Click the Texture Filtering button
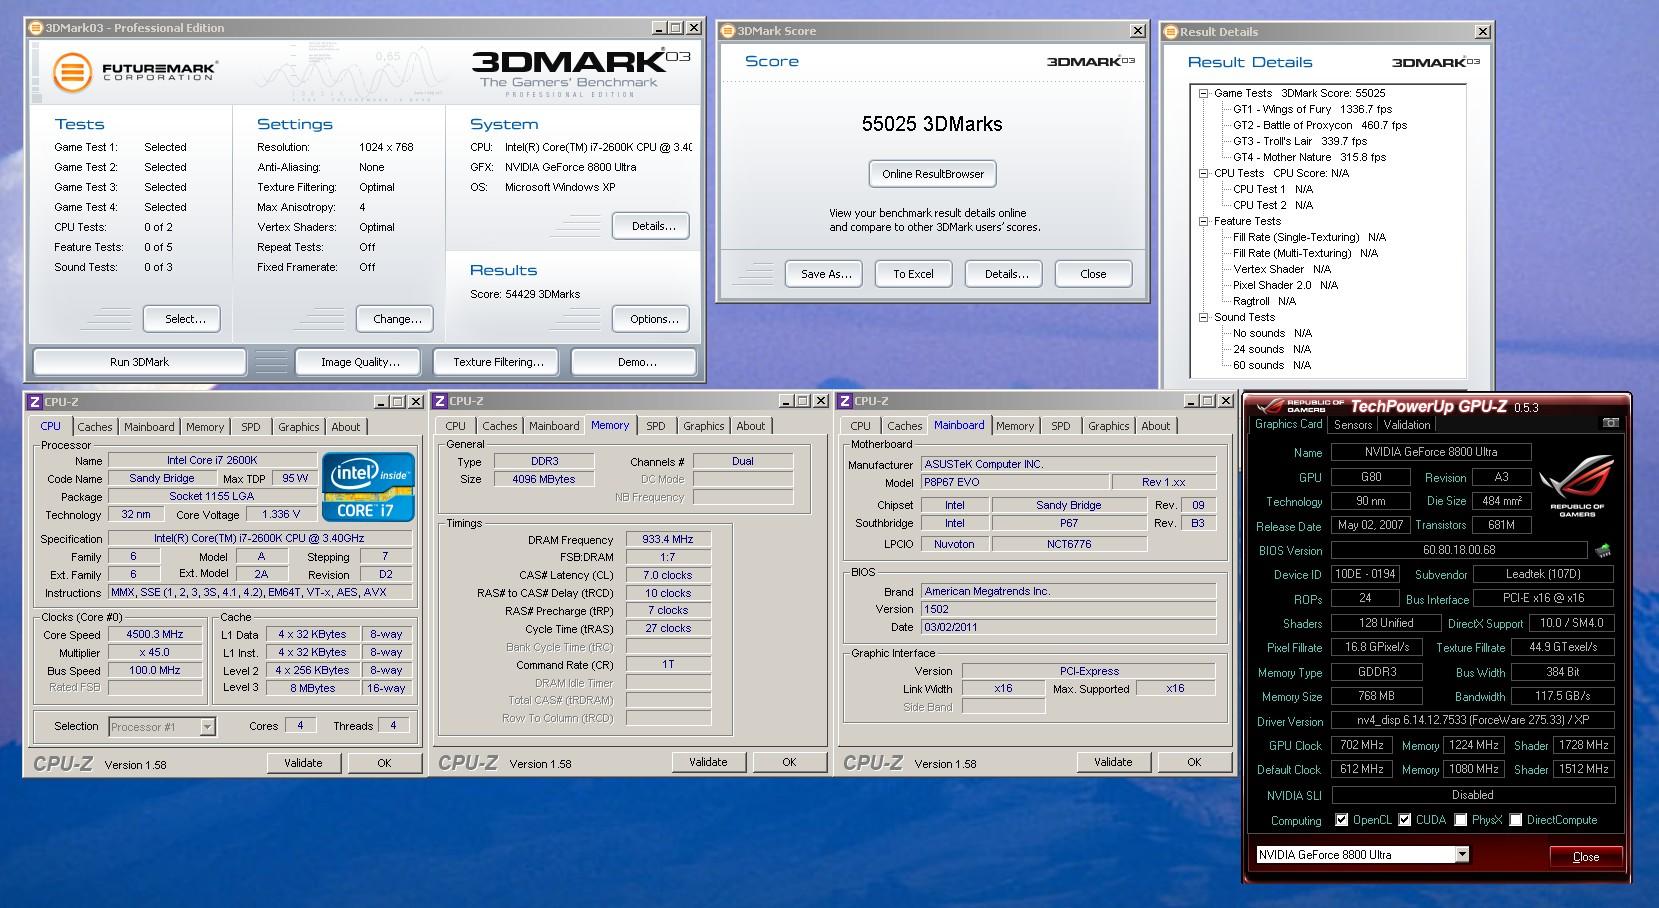 click(498, 362)
